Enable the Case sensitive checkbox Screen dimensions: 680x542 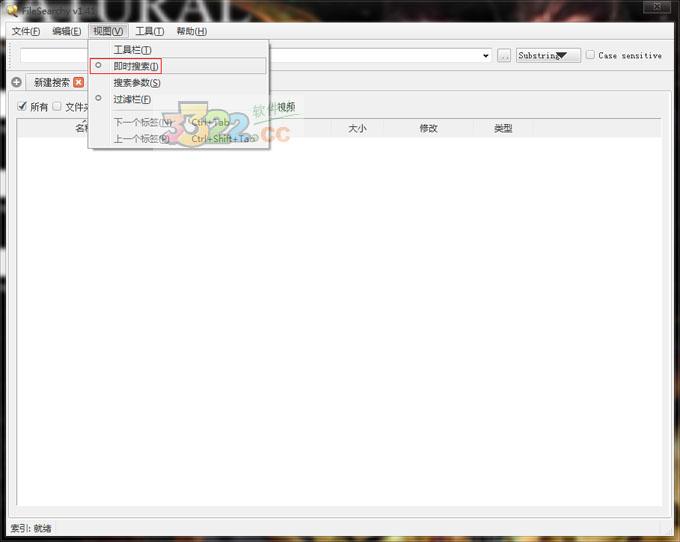(x=590, y=55)
